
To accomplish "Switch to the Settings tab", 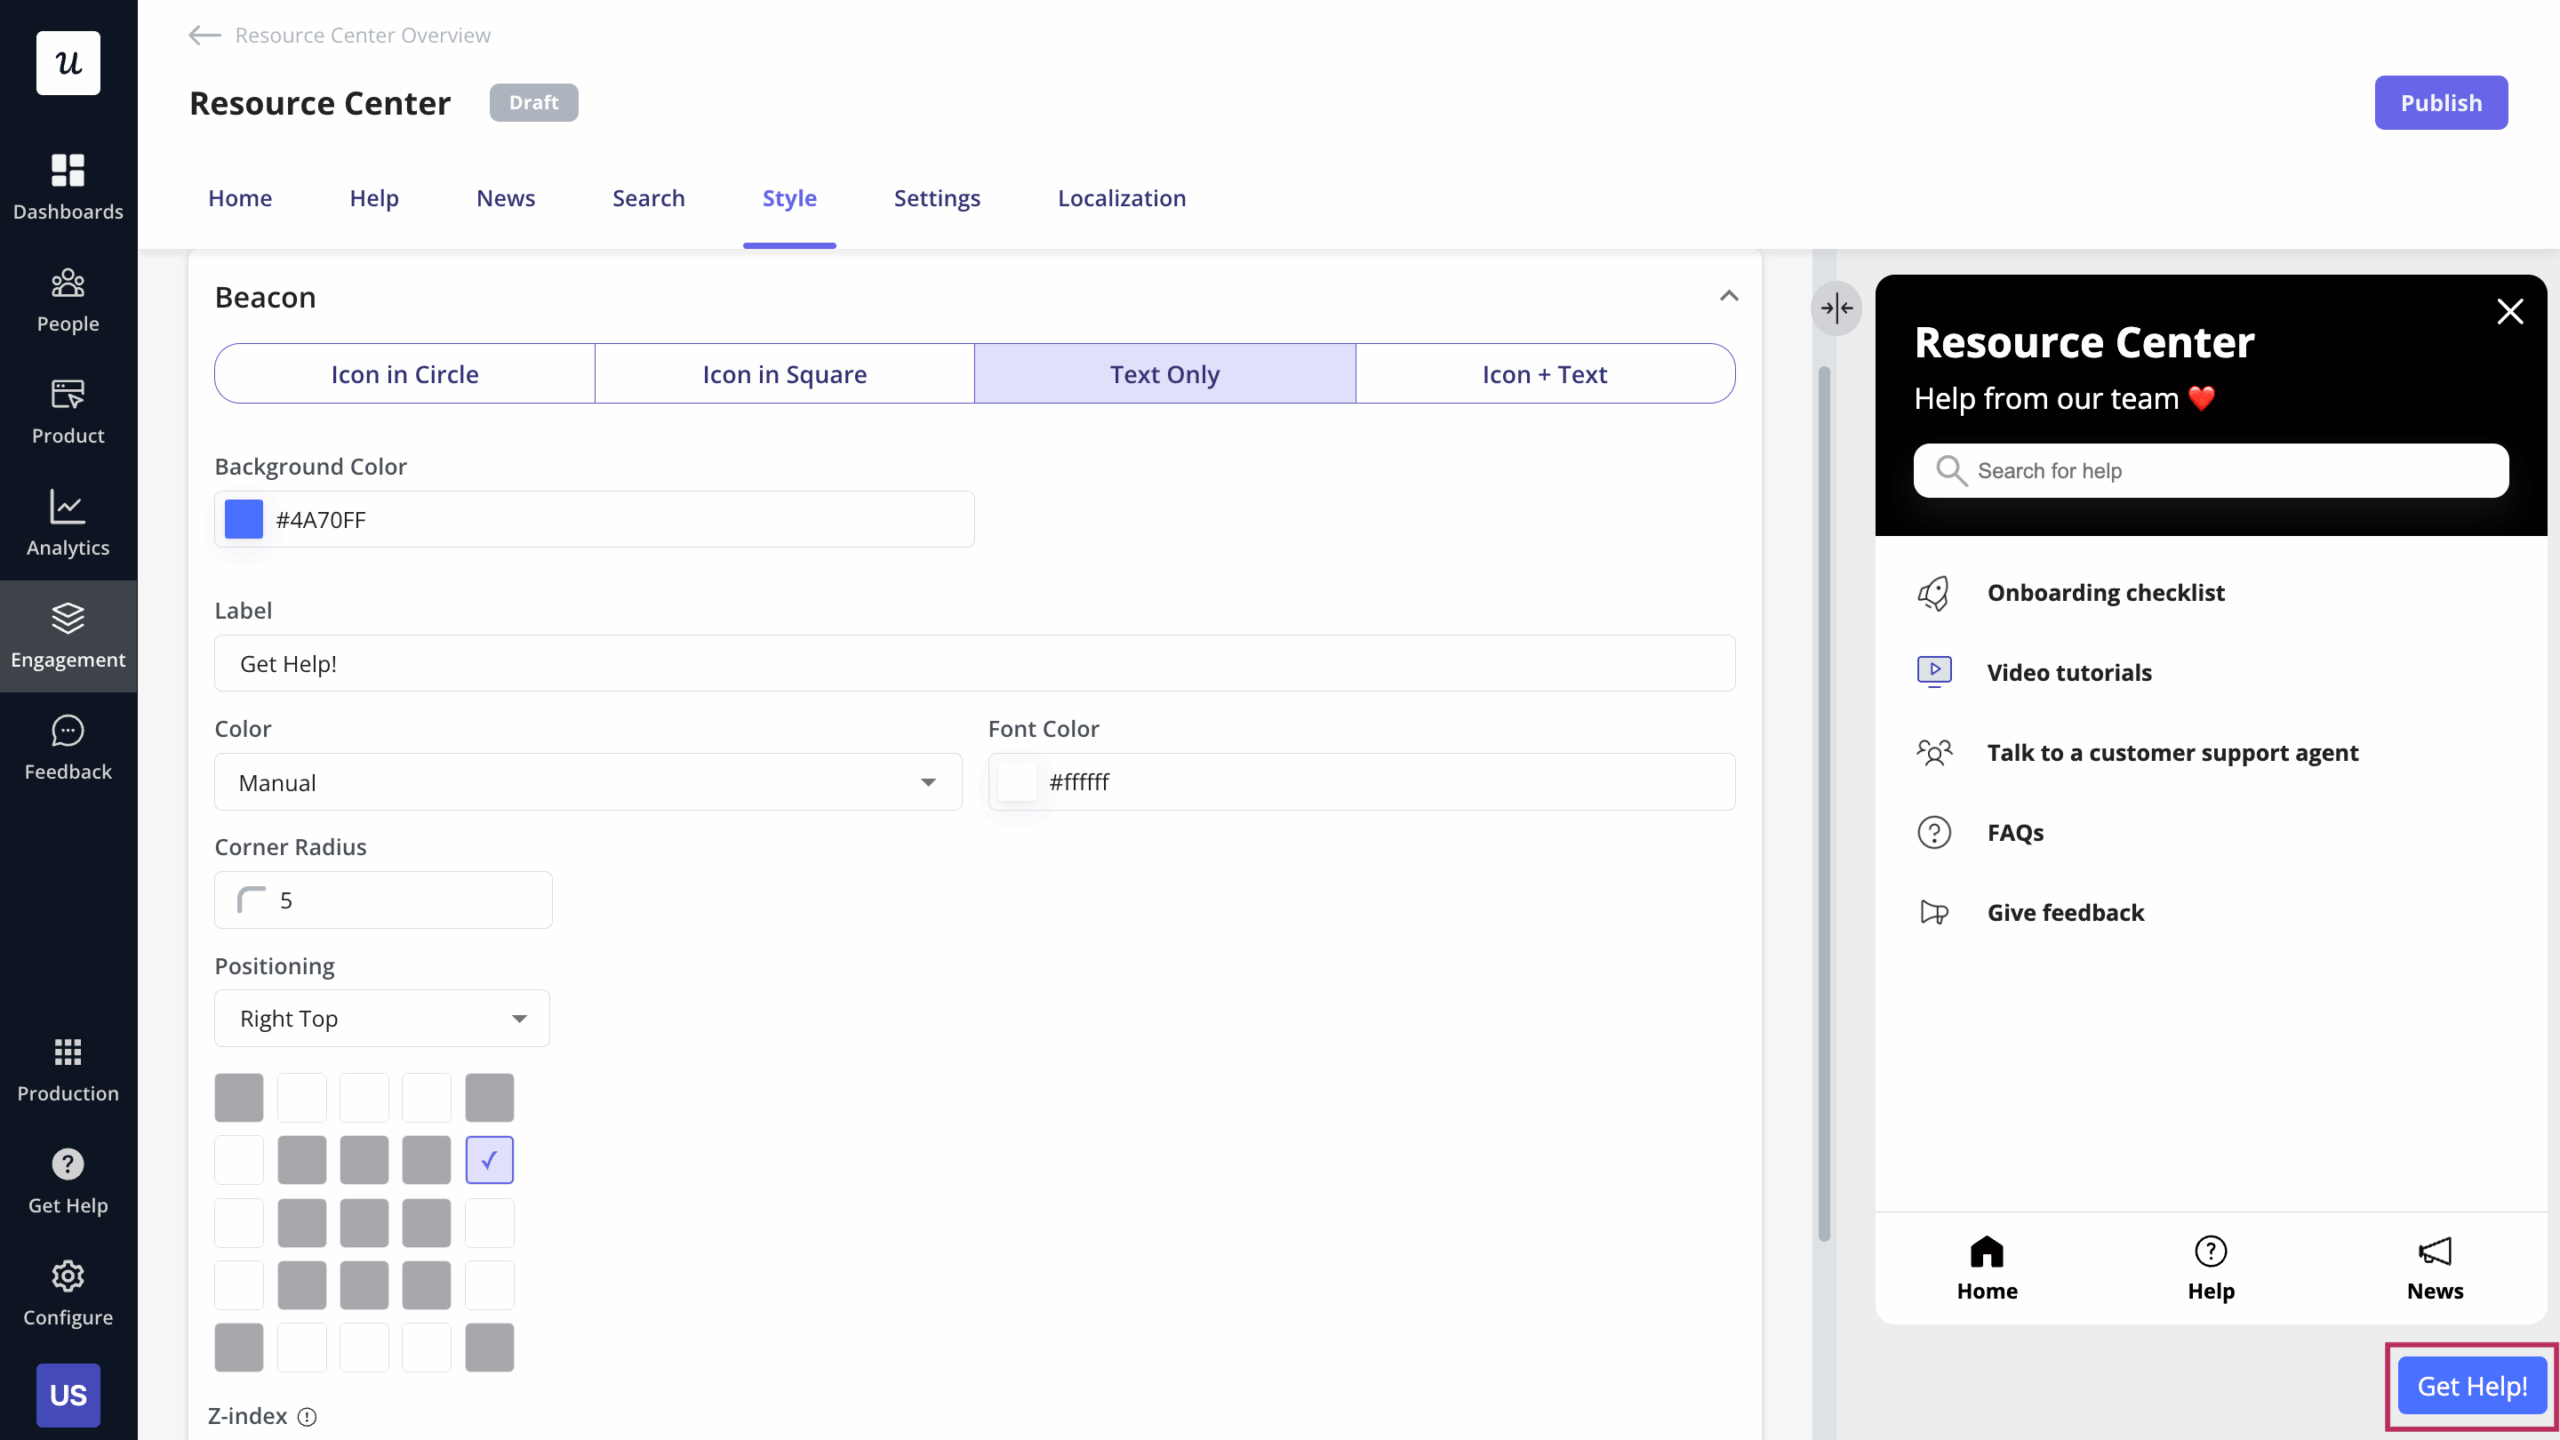I will 936,198.
